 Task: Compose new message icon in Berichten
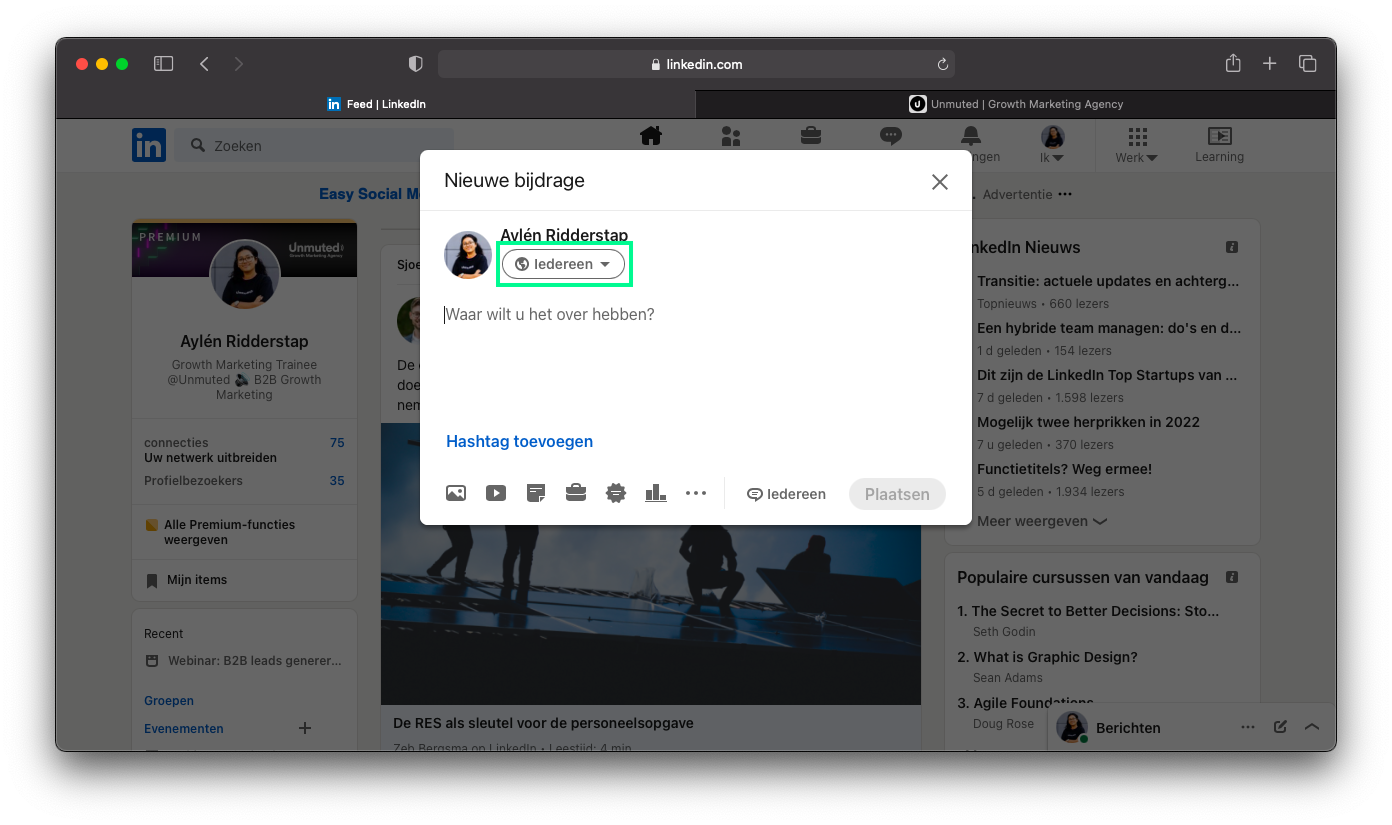(x=1280, y=727)
